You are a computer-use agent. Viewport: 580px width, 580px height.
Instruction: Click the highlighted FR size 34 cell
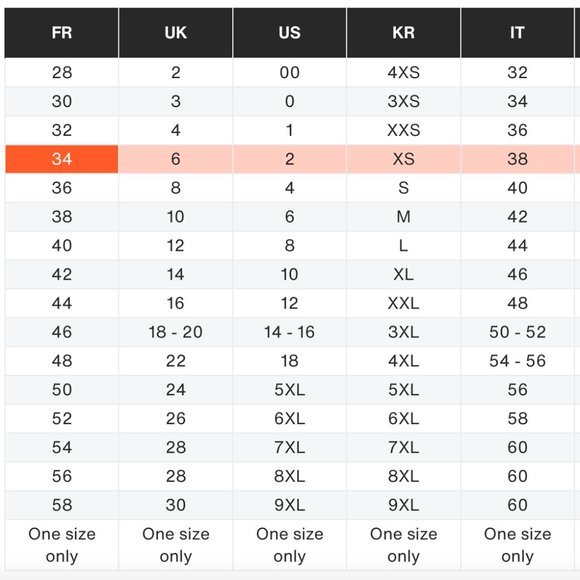(x=62, y=159)
